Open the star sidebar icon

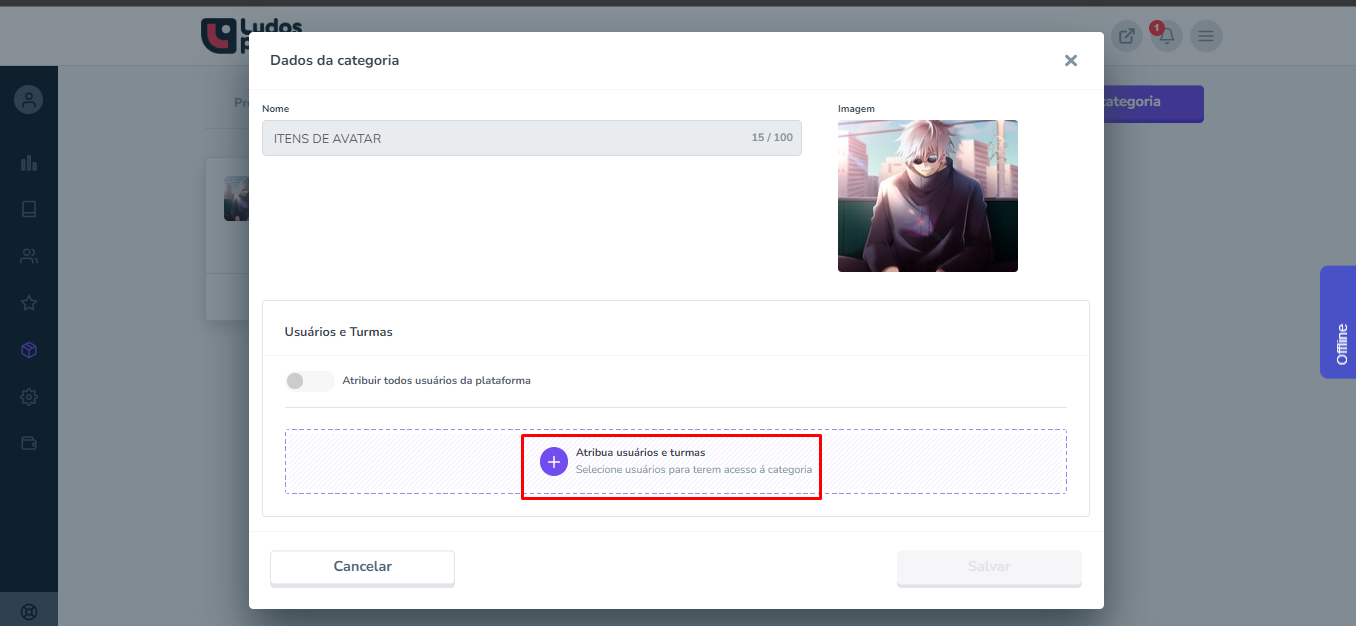[x=29, y=303]
